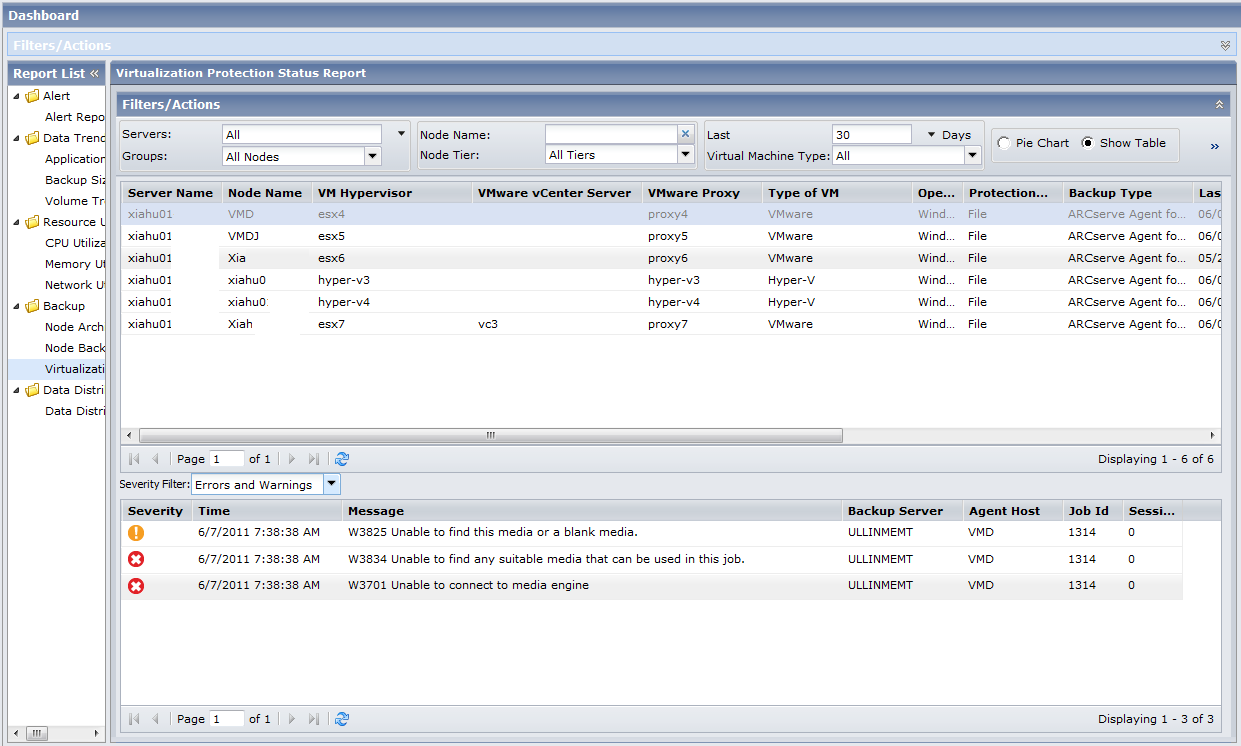1241x746 pixels.
Task: Collapse the Data Trend tree node
Action: pyautogui.click(x=17, y=139)
